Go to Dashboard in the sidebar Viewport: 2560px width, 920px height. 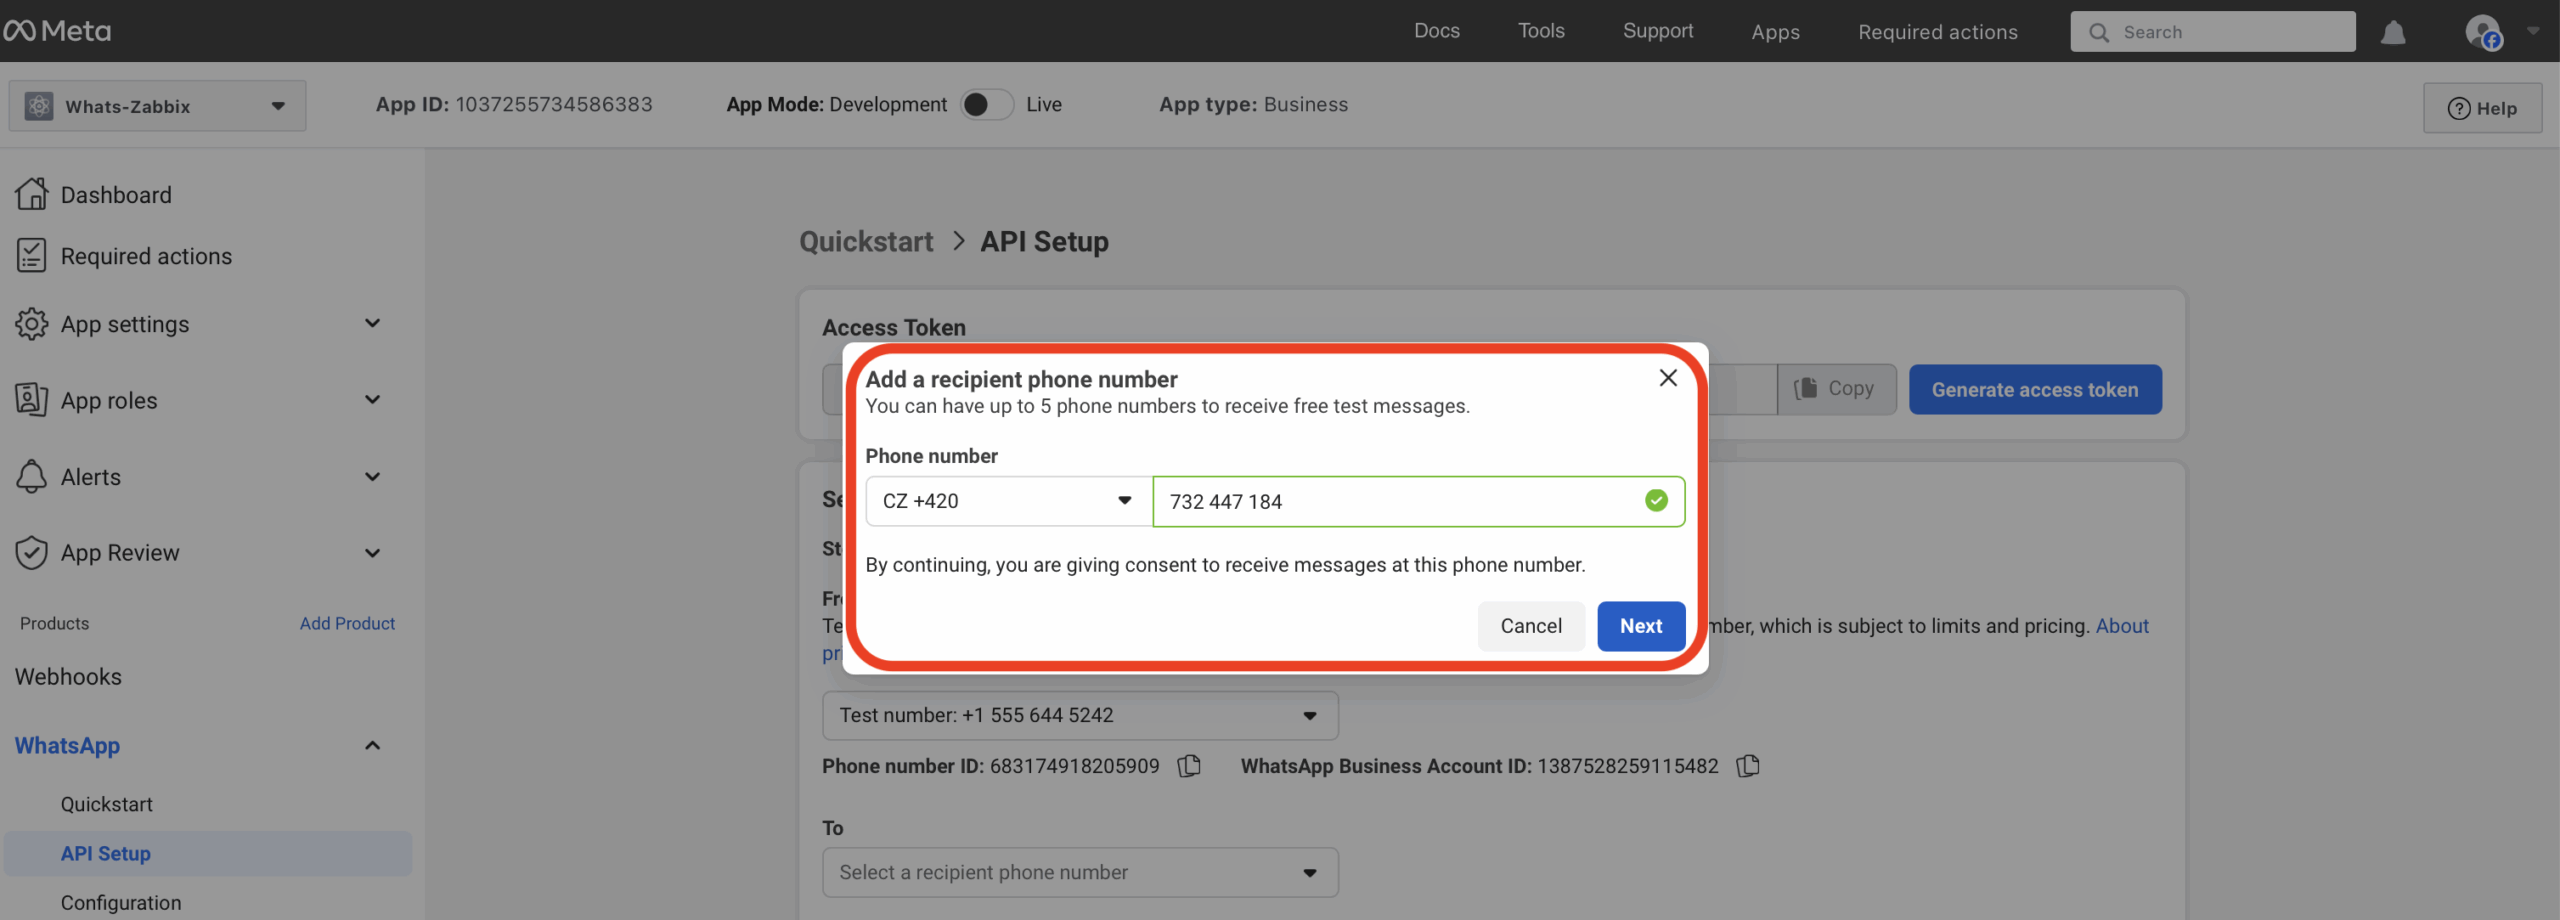click(116, 194)
